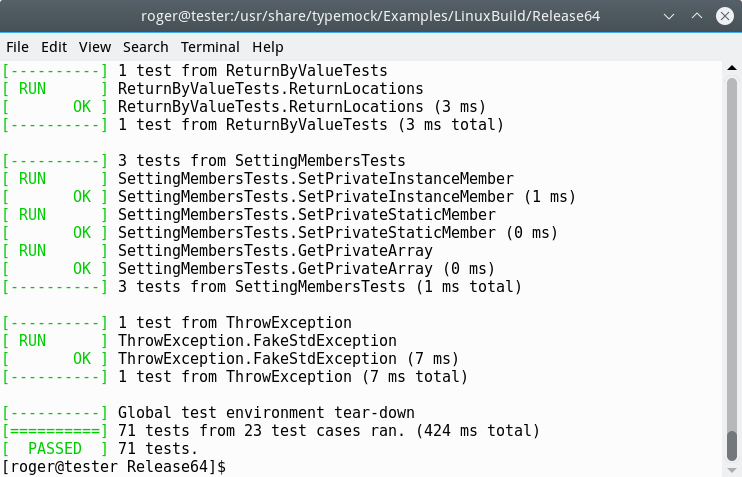Click the ThrowException.FakeStdException OK result line
The image size is (742, 477).
pos(288,359)
